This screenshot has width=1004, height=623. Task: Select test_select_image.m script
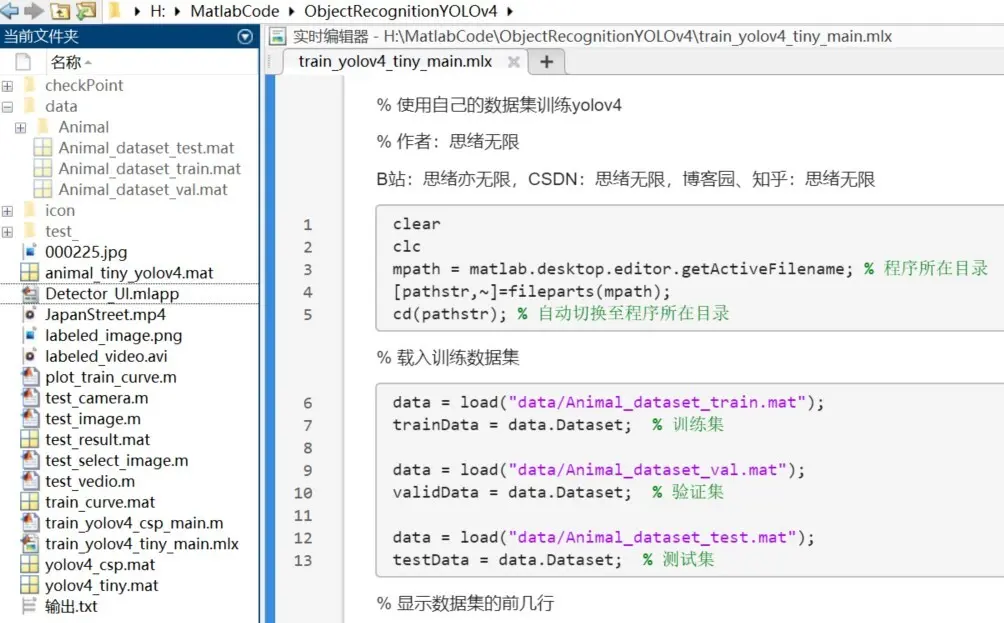pyautogui.click(x=116, y=460)
